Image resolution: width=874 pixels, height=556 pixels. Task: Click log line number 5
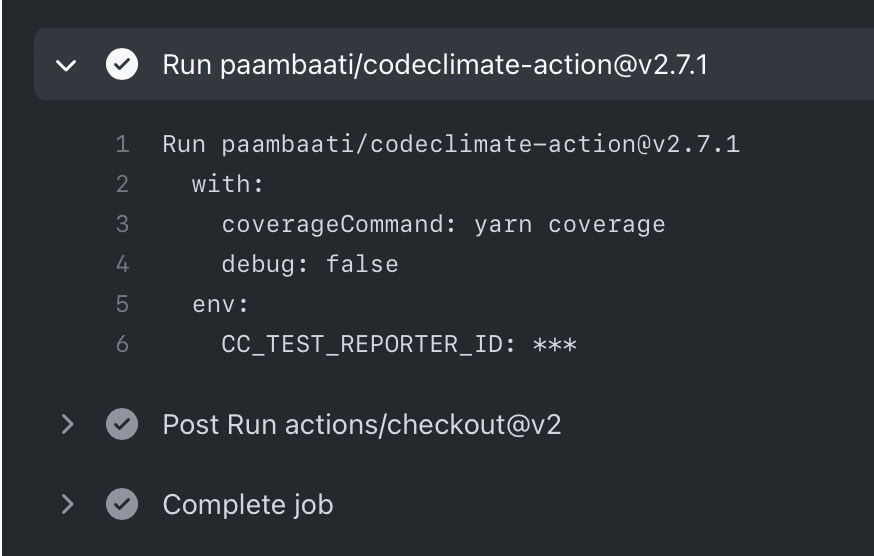(123, 304)
